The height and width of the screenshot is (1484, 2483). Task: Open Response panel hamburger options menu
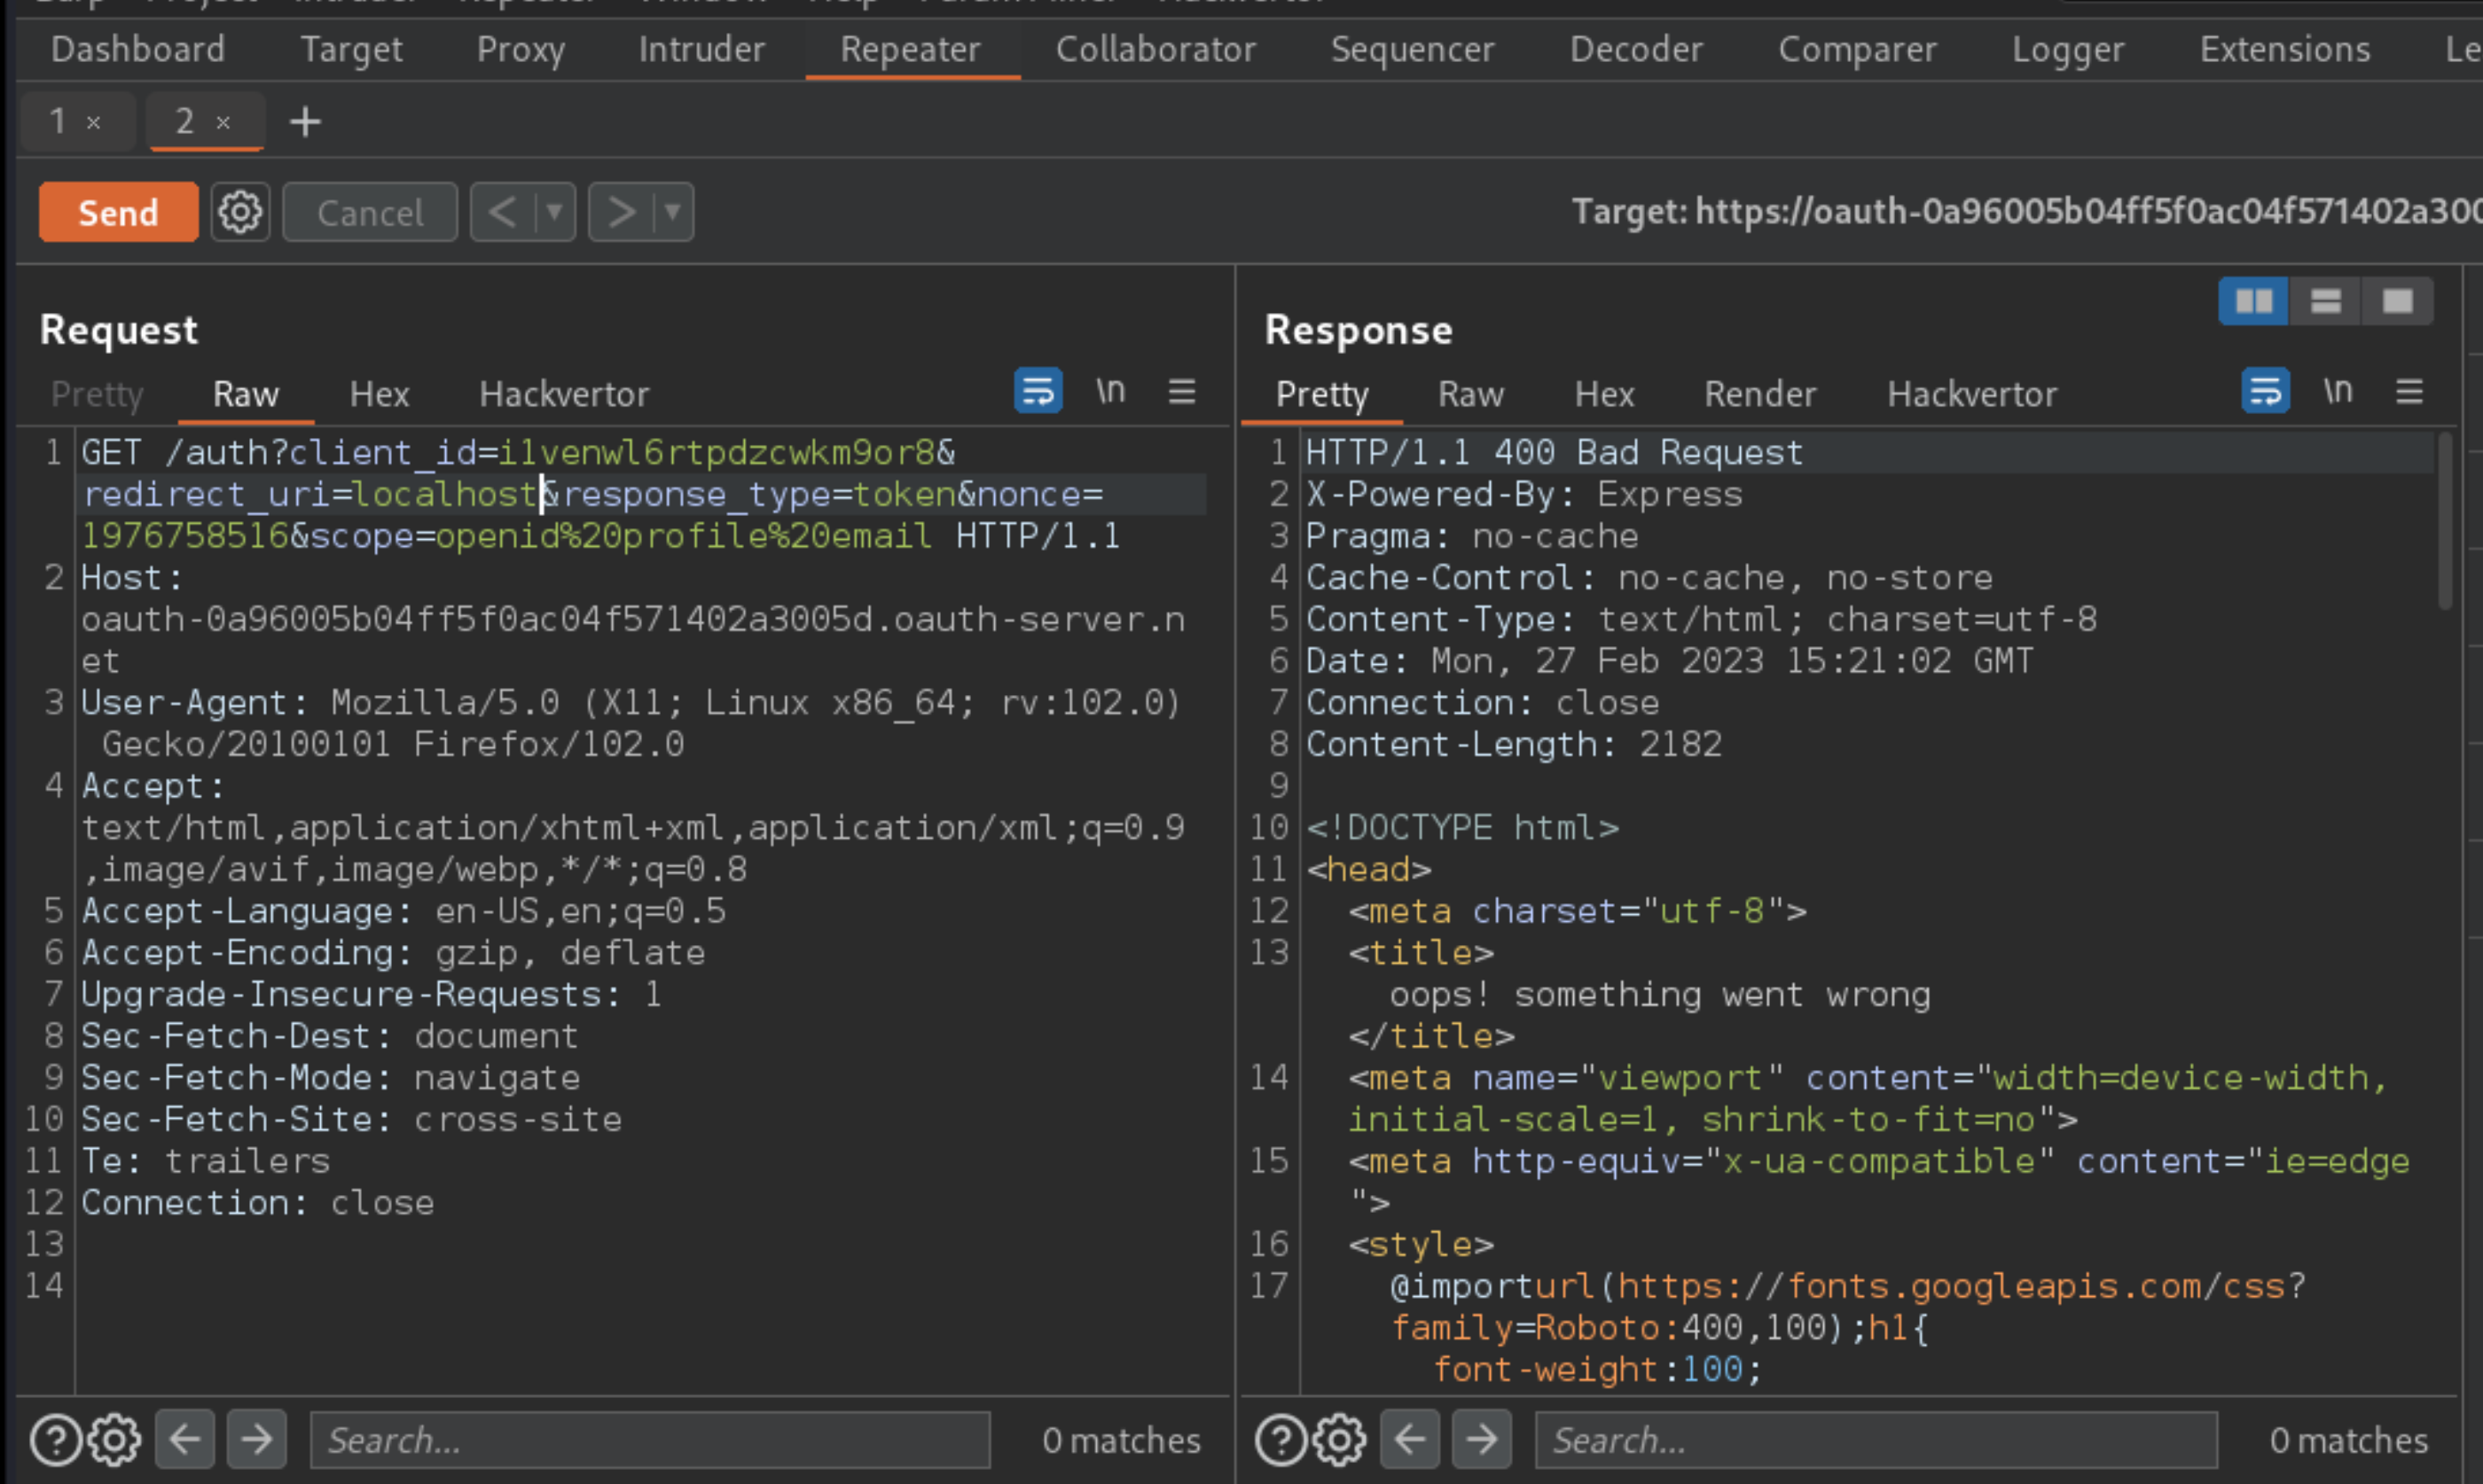point(2409,391)
